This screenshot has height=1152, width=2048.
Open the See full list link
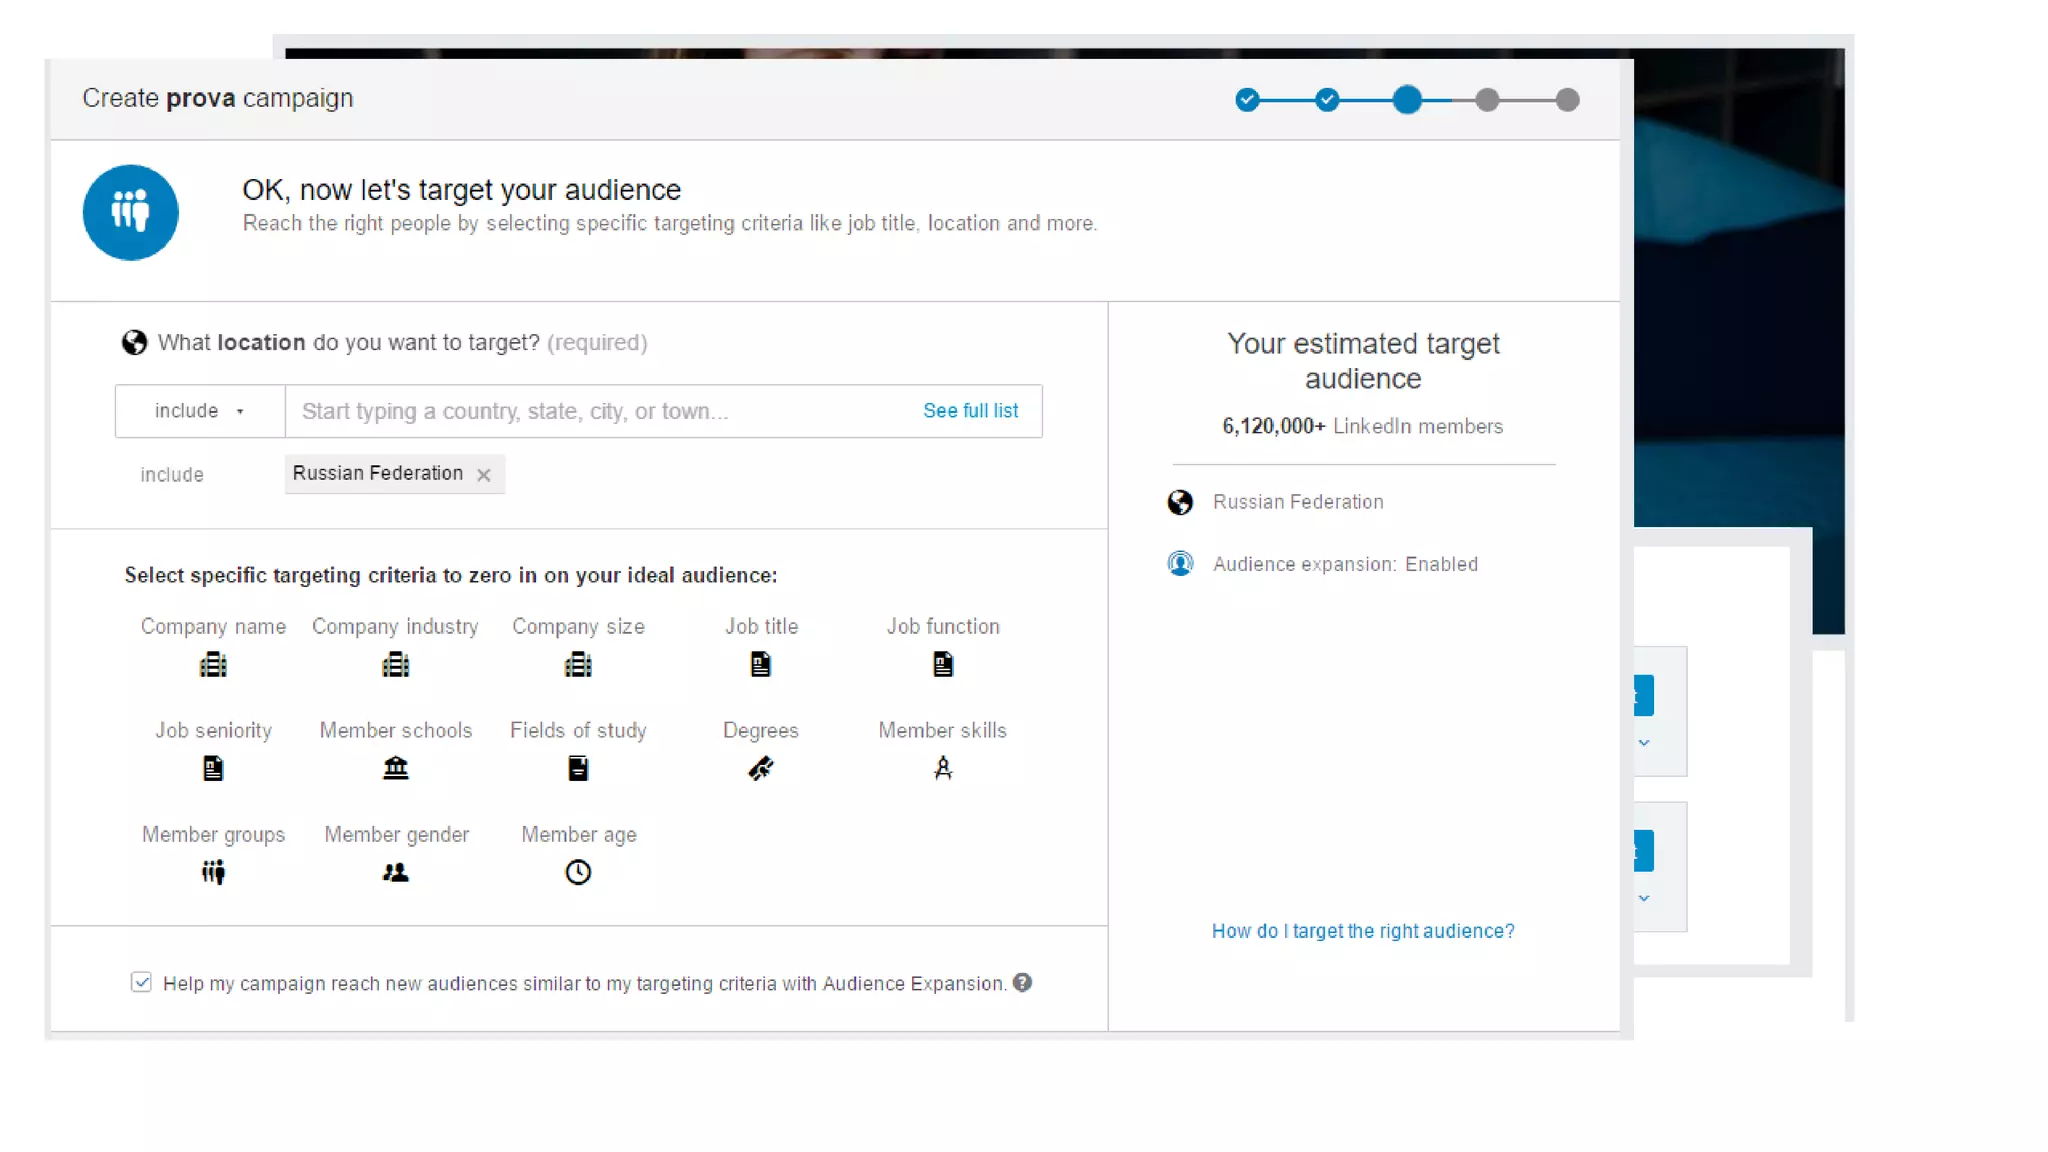970,411
